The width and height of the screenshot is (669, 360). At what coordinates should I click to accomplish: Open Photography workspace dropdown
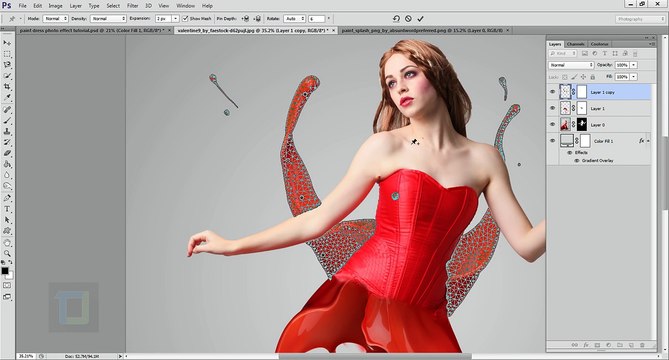click(x=640, y=19)
